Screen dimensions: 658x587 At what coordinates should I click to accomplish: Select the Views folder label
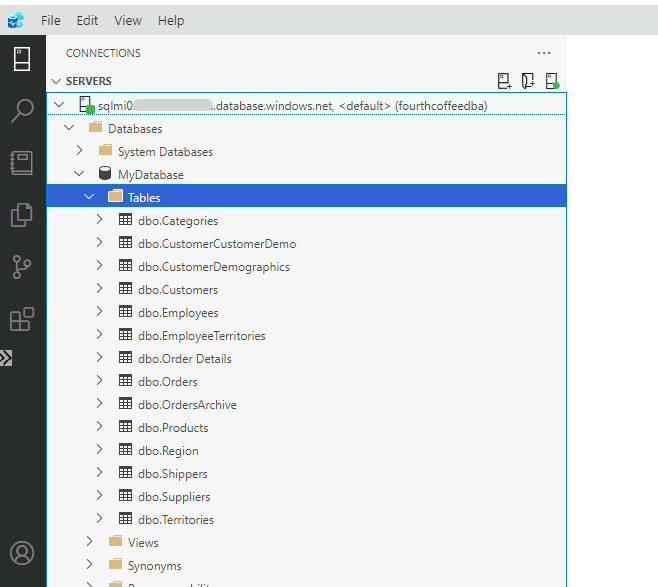pos(143,543)
